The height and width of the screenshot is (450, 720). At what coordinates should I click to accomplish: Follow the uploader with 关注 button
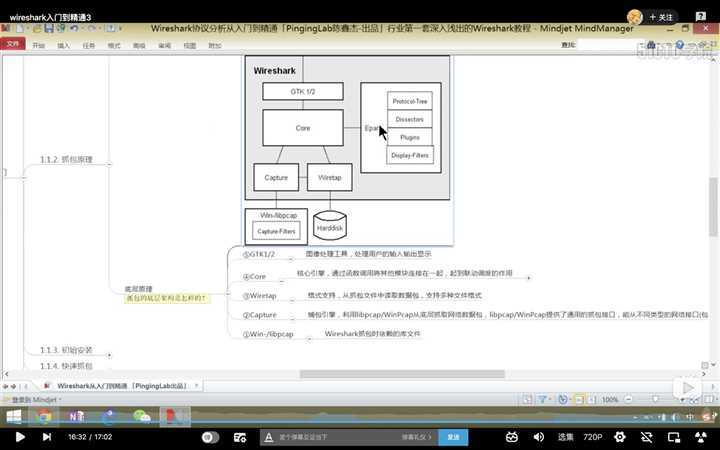[661, 17]
